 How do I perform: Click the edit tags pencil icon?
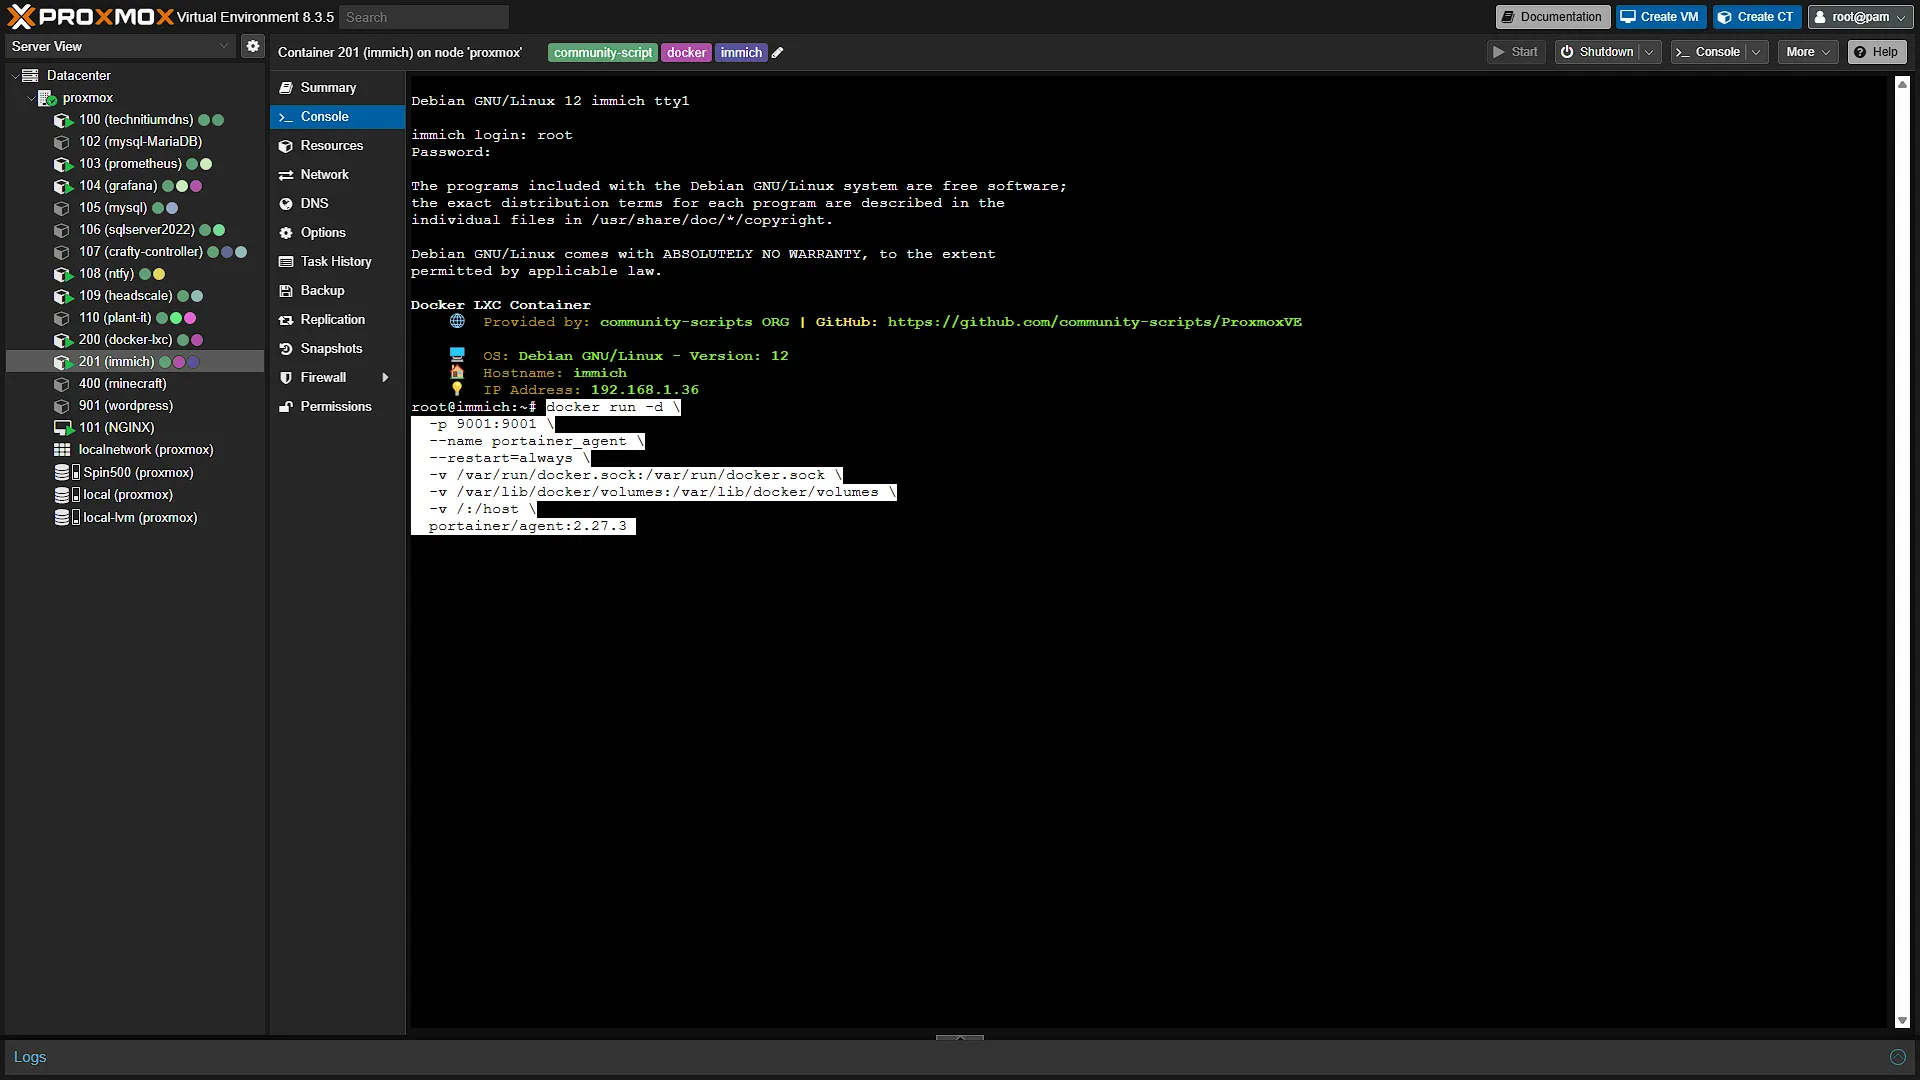pos(778,53)
